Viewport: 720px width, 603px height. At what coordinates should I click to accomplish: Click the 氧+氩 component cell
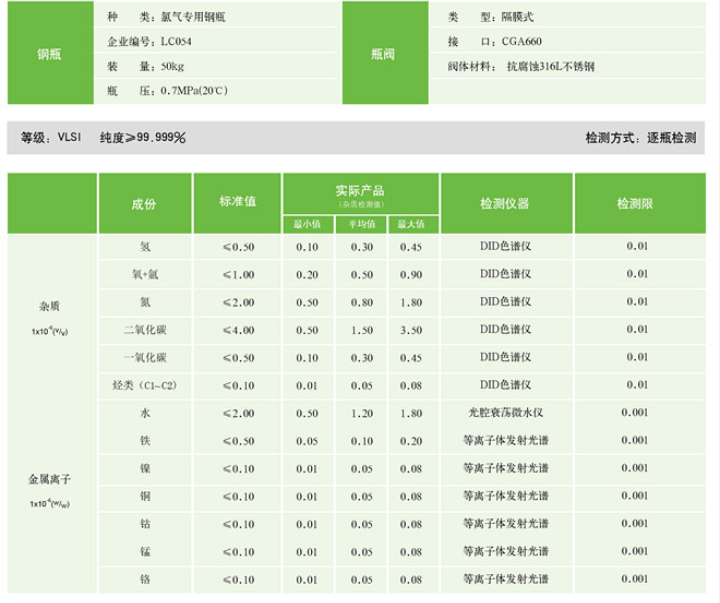[143, 274]
